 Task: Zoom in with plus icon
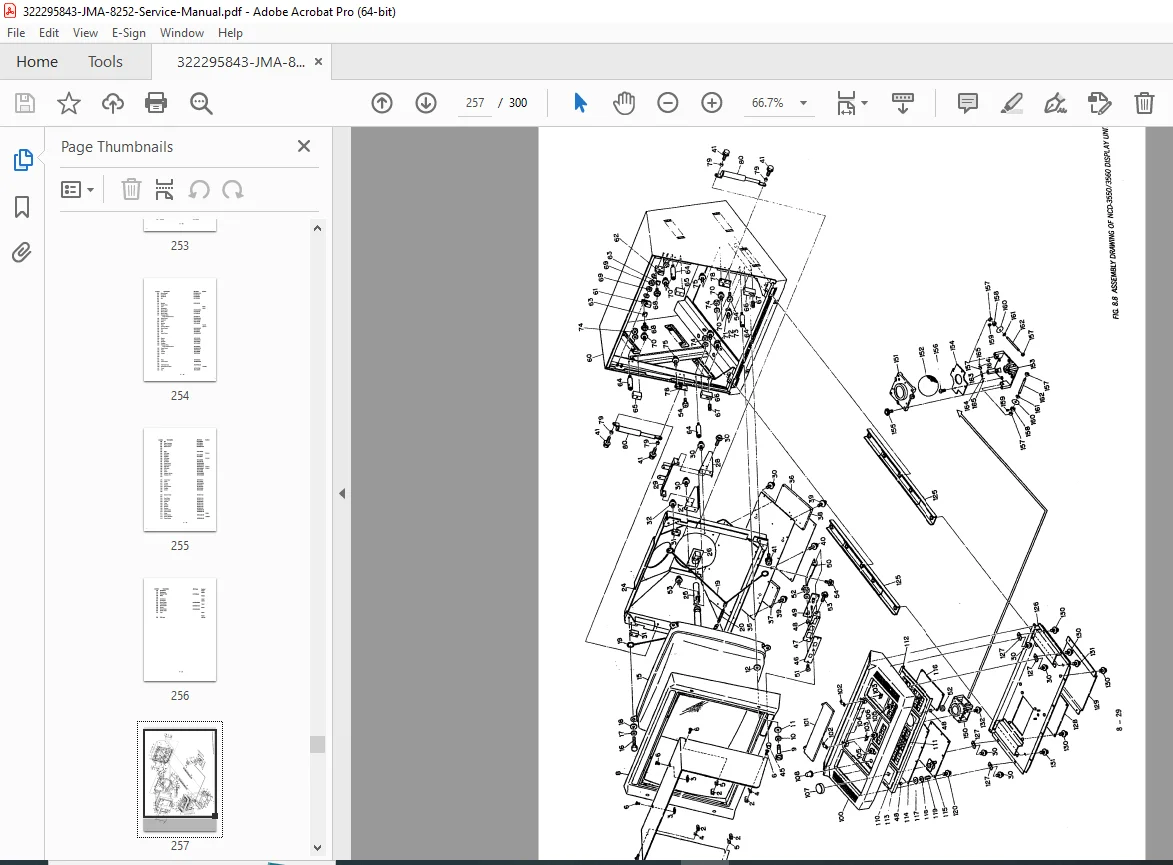pos(711,103)
